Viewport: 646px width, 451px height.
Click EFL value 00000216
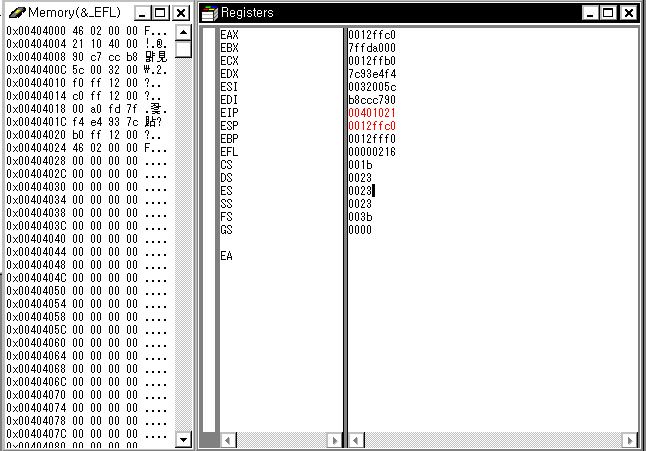click(372, 152)
